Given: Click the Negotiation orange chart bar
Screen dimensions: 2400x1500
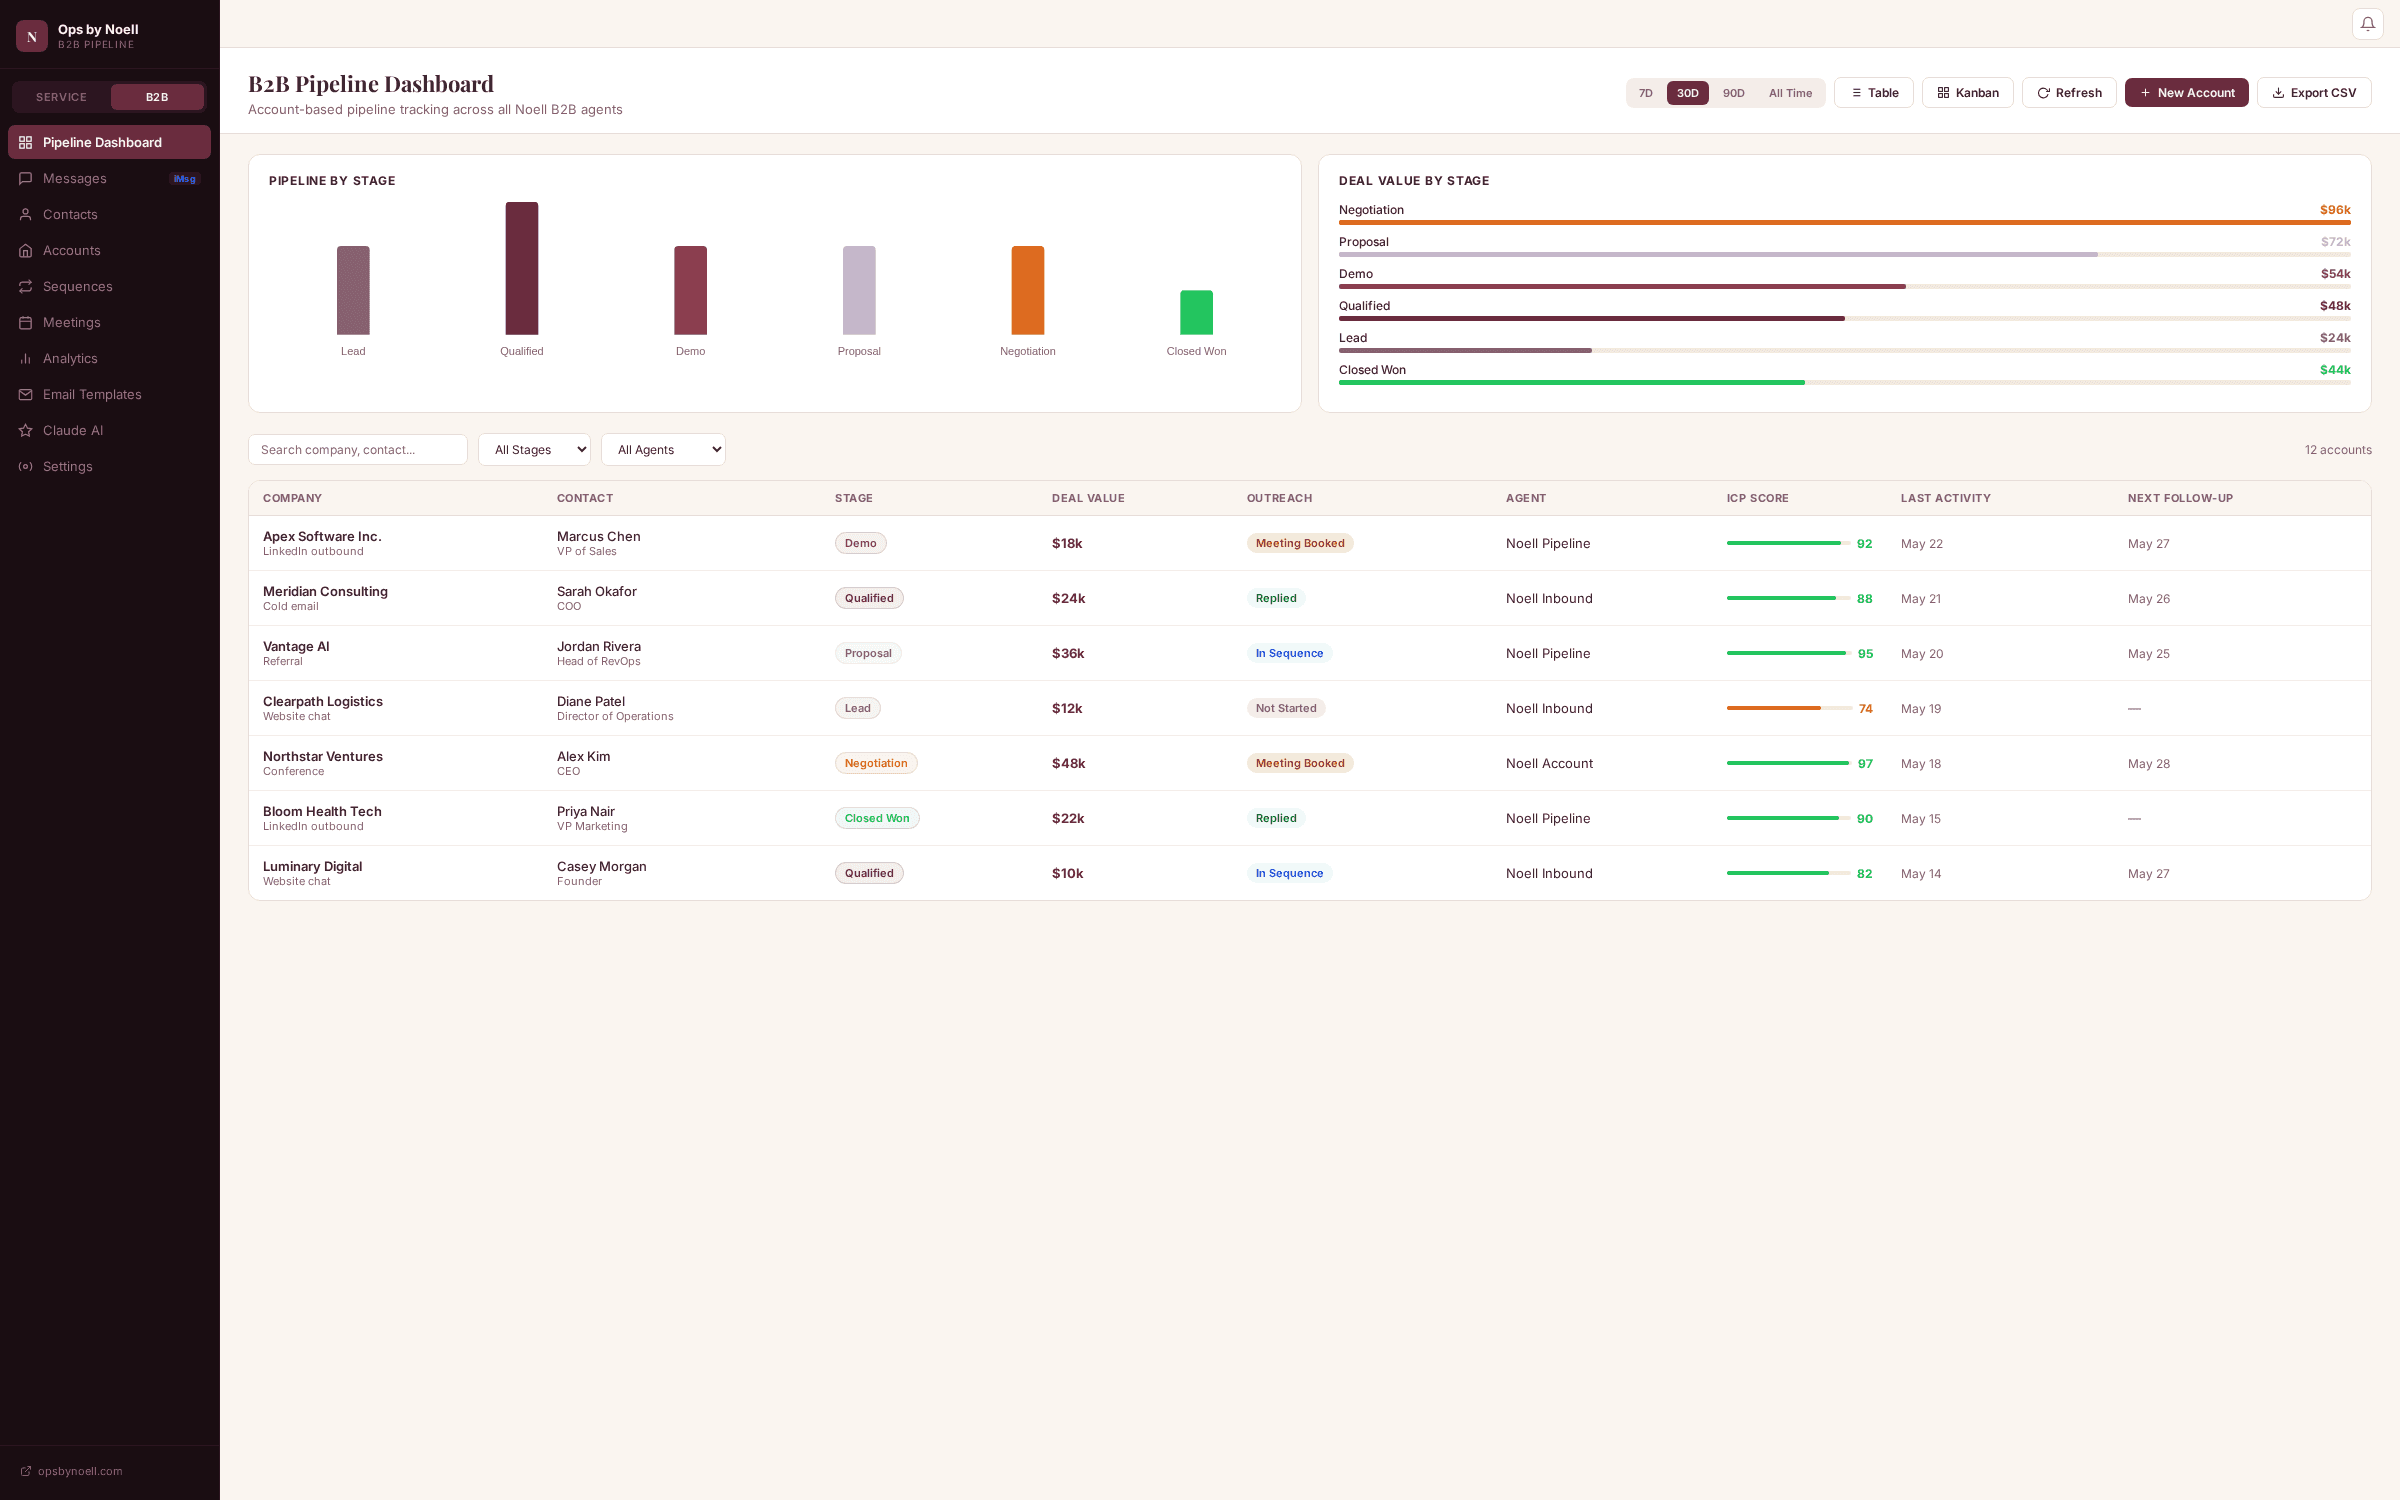Looking at the screenshot, I should pos(1028,290).
